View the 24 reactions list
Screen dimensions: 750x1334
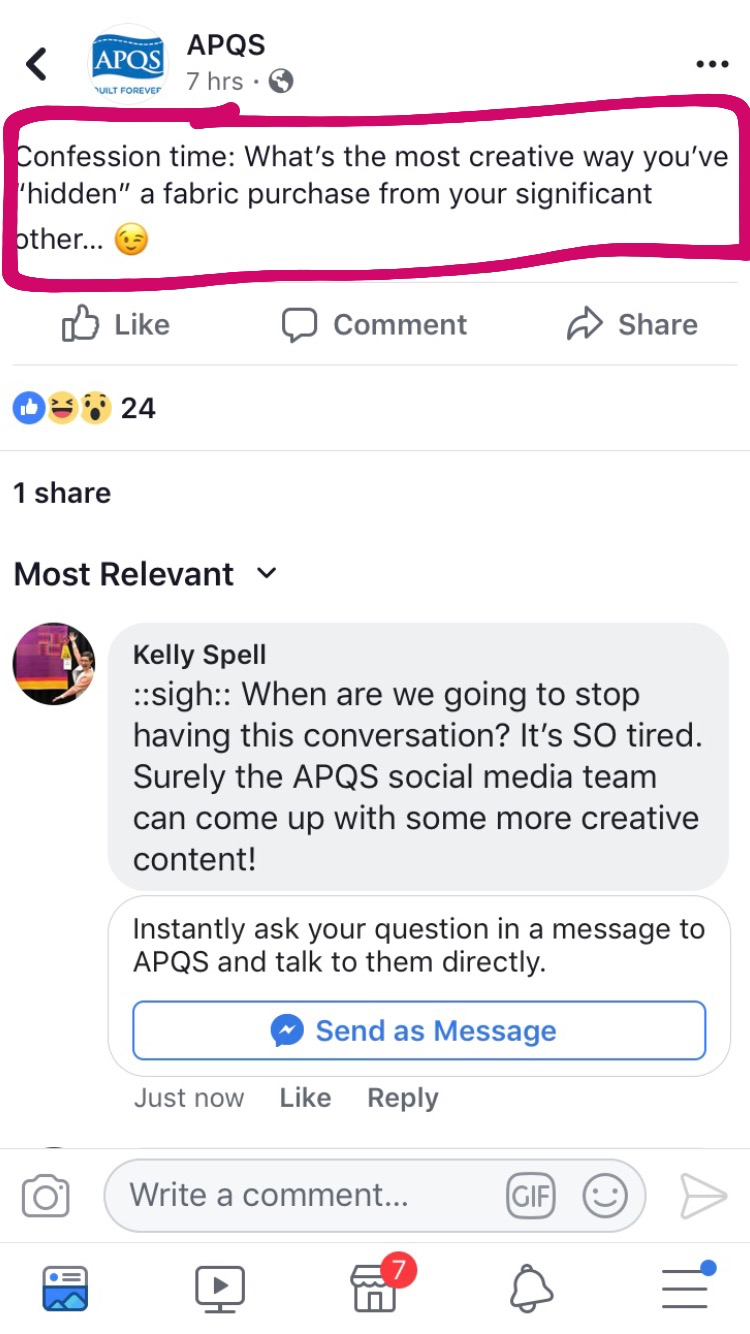coord(84,408)
